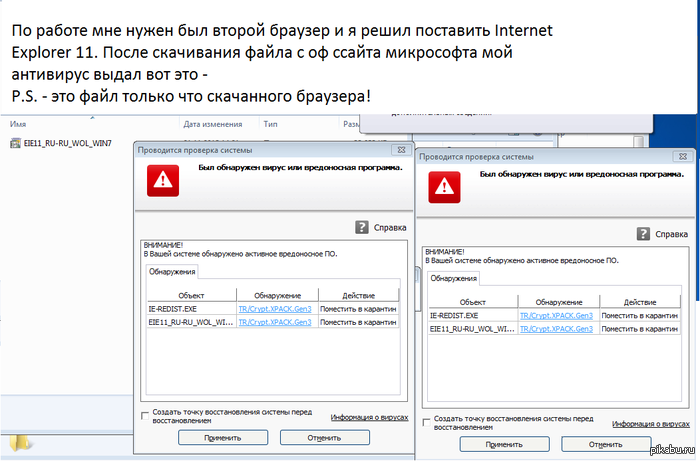The height and width of the screenshot is (461, 700).
Task: Sort by Объект column in left dialog
Action: (x=192, y=295)
